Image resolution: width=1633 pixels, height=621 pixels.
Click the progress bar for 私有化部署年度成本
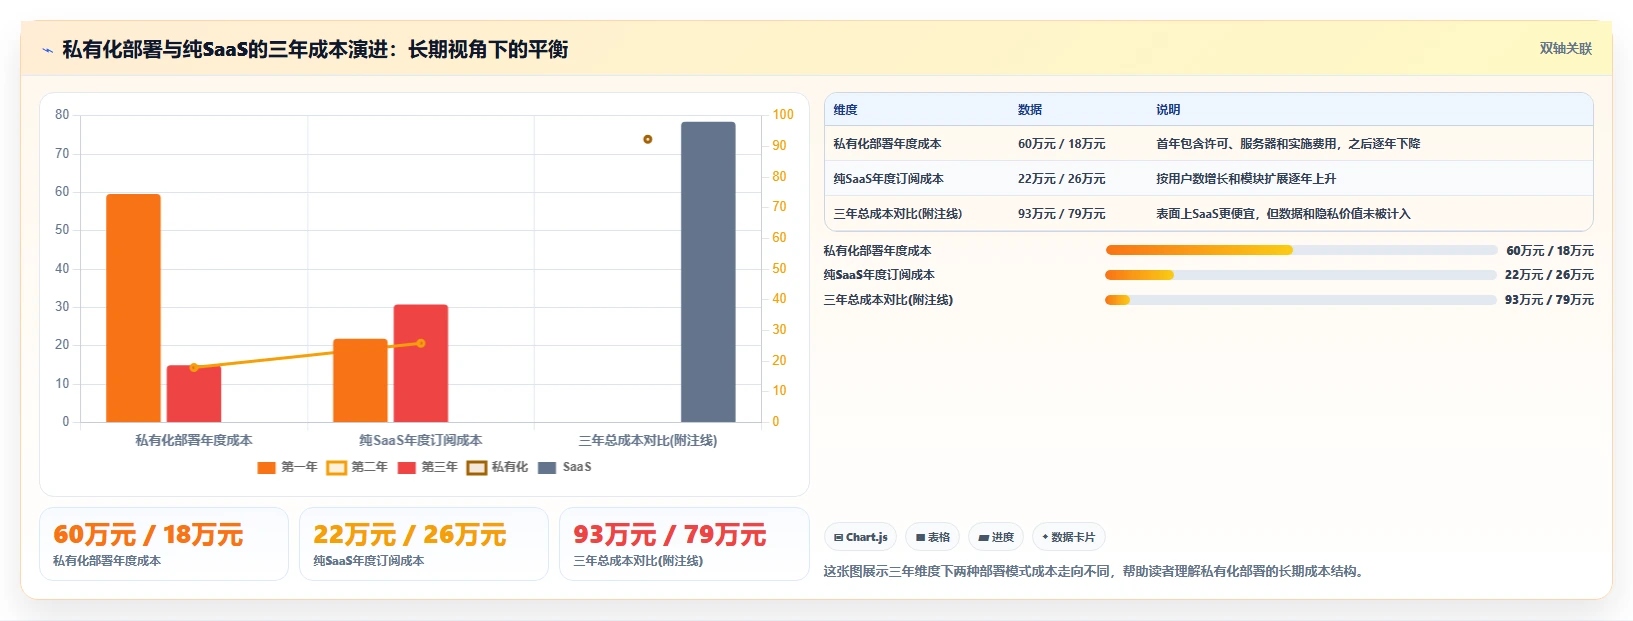(x=1301, y=250)
